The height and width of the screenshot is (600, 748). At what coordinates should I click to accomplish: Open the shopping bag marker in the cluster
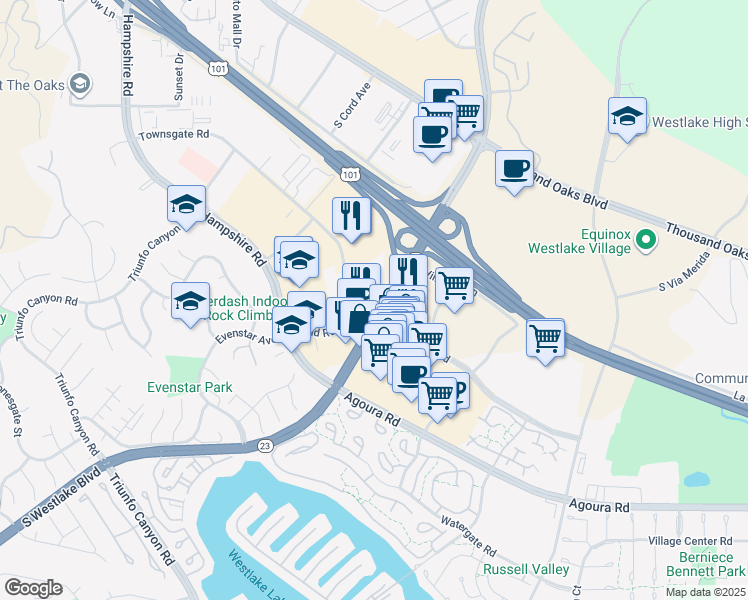[x=359, y=321]
